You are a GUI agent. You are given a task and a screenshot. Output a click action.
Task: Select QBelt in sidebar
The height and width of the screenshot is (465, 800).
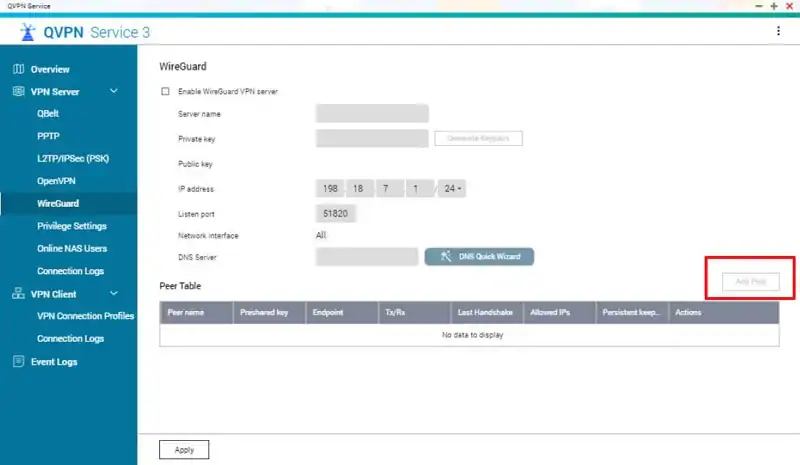(48, 114)
